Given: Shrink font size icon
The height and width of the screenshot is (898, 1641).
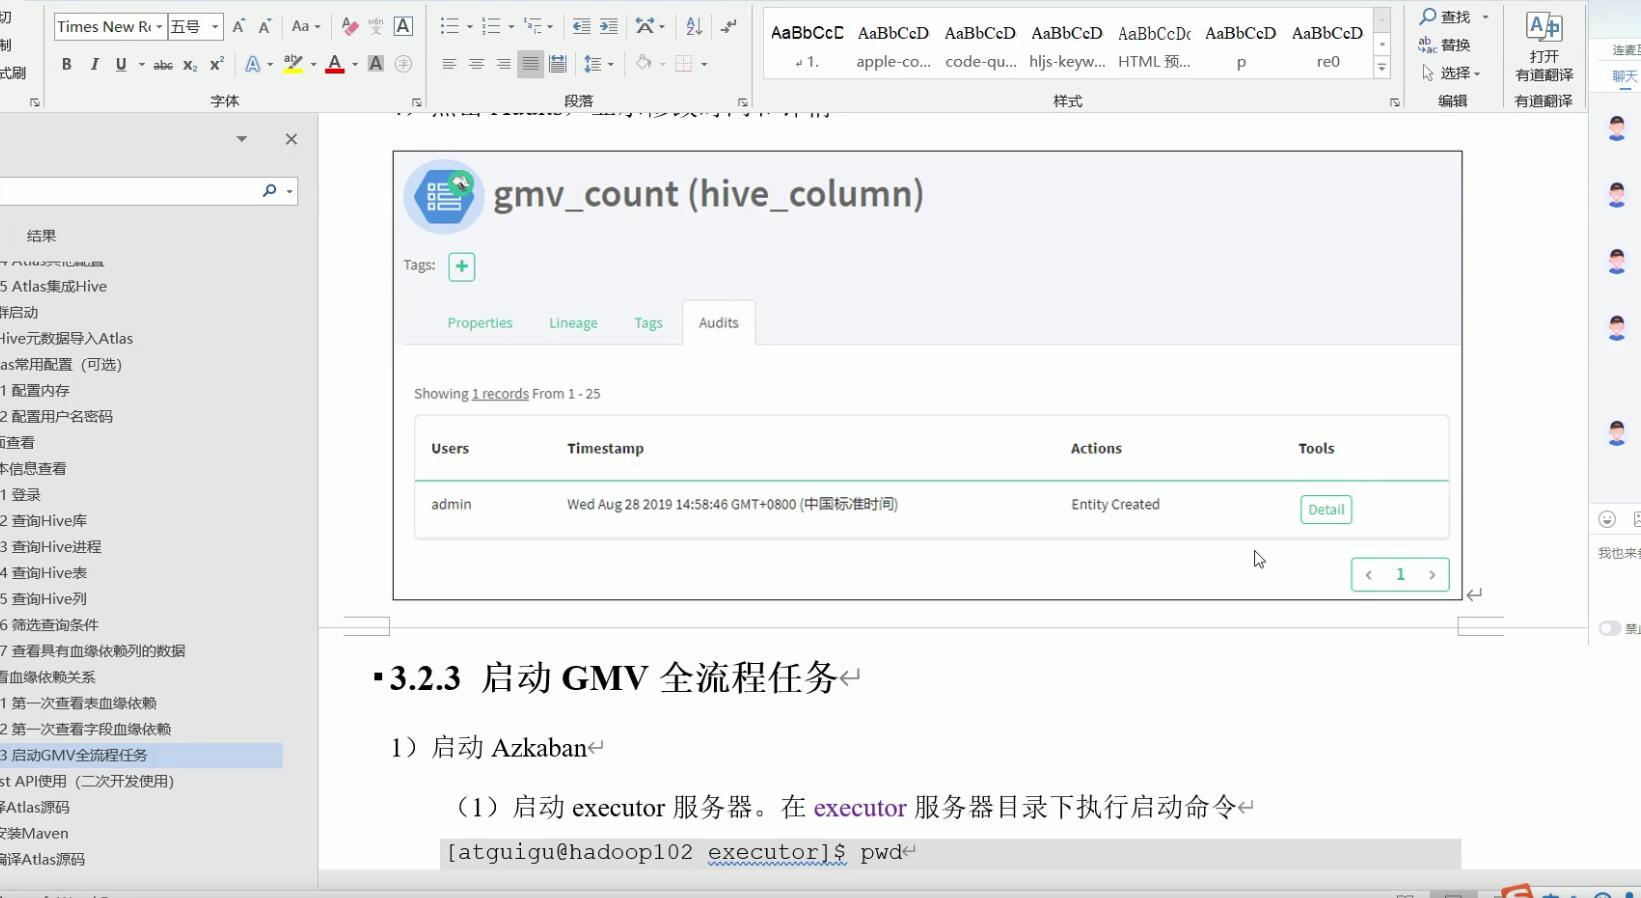Looking at the screenshot, I should click(x=265, y=27).
